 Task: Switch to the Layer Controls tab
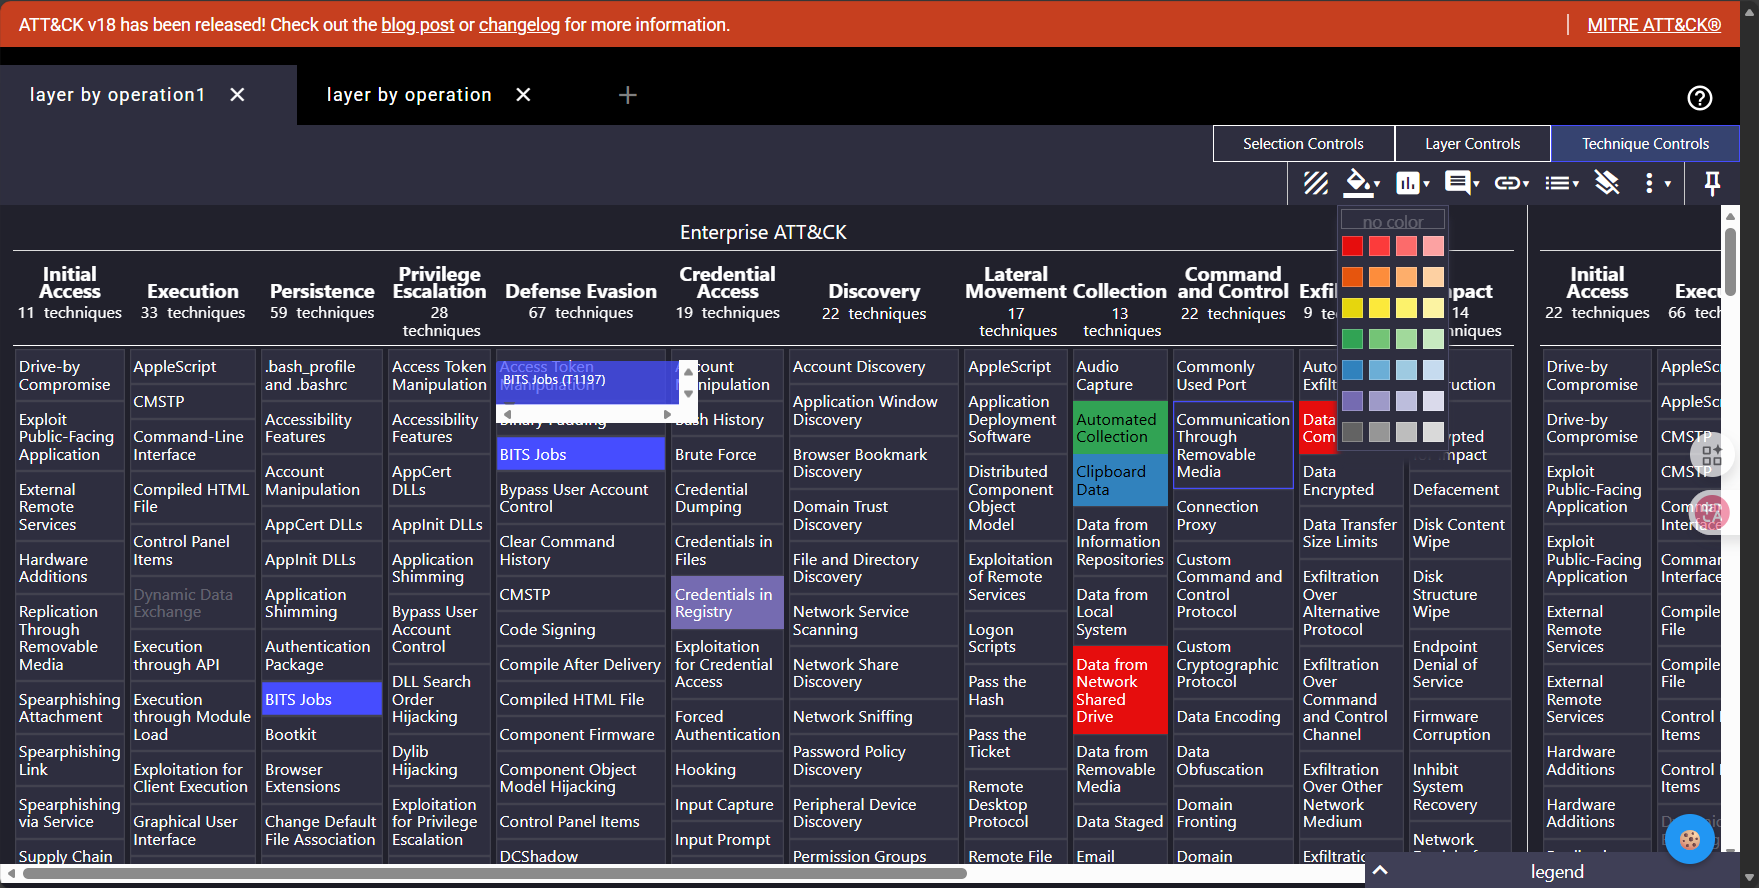1472,144
